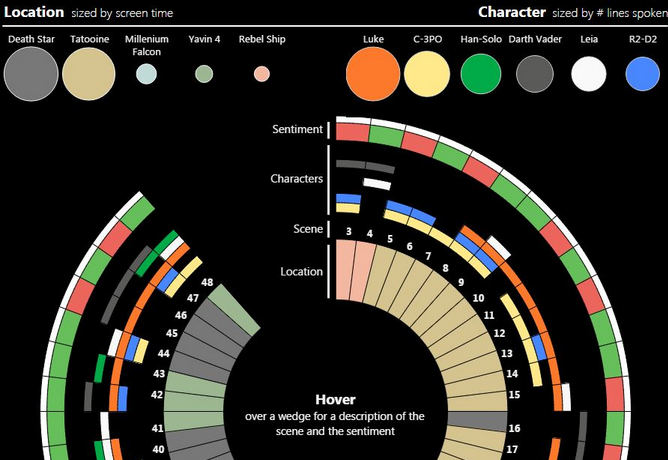Click the Darth Vader gray circle
The height and width of the screenshot is (460, 668).
536,74
